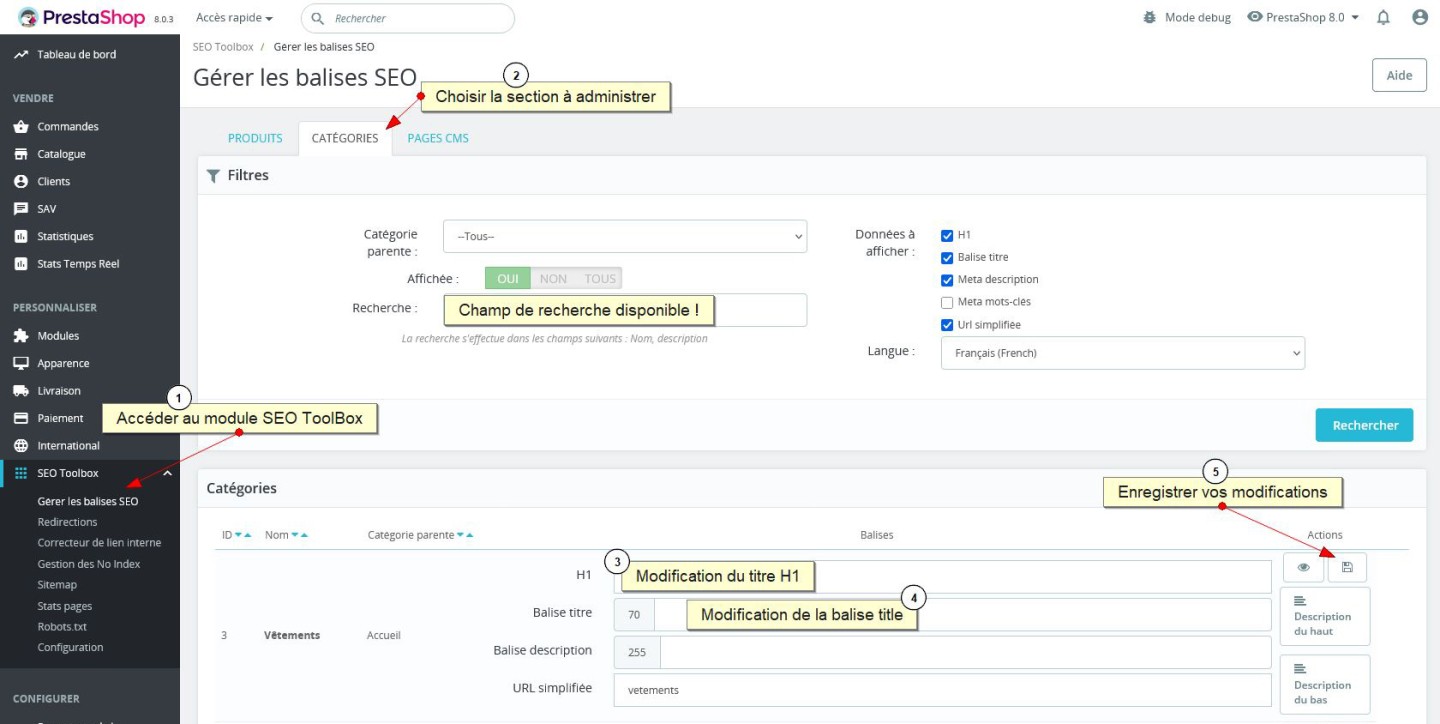Screen dimensions: 1440x724
Task: Open the Catégorie parente dropdown
Action: [625, 236]
